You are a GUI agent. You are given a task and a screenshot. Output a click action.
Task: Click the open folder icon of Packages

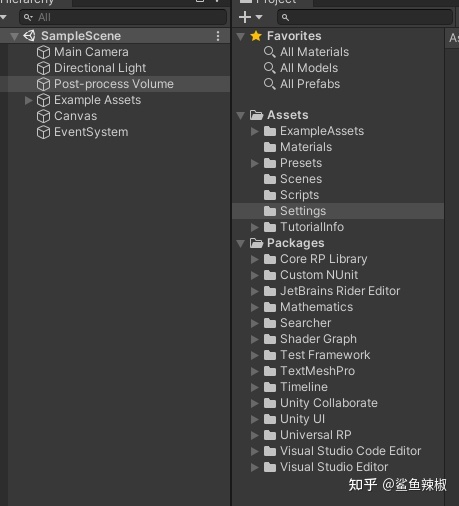[x=256, y=243]
